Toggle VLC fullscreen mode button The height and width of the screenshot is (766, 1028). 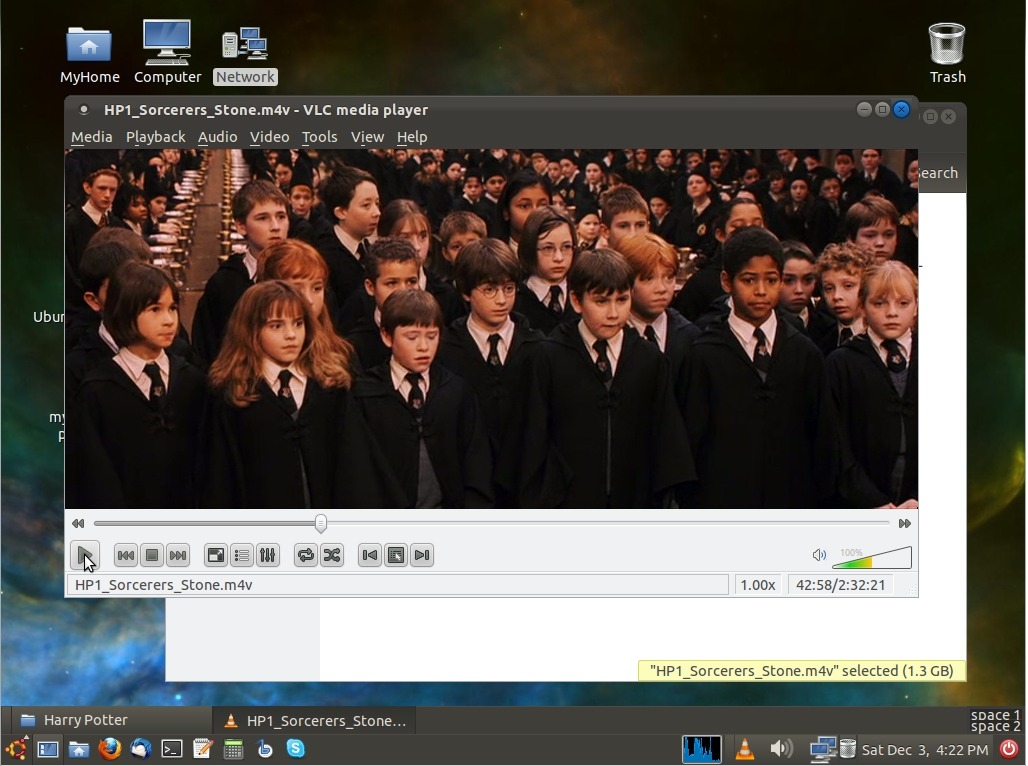216,555
